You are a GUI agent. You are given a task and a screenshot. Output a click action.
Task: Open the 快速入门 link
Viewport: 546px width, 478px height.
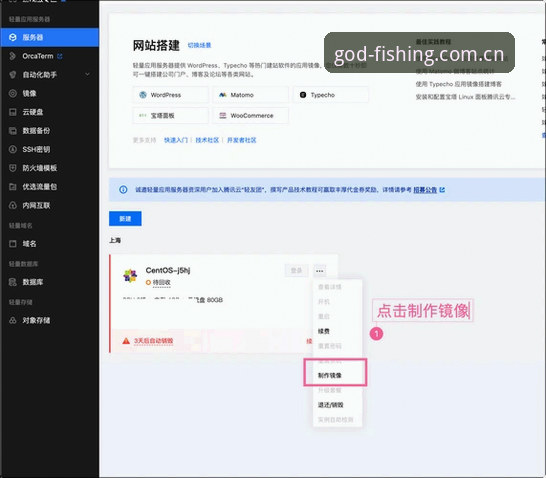[176, 140]
